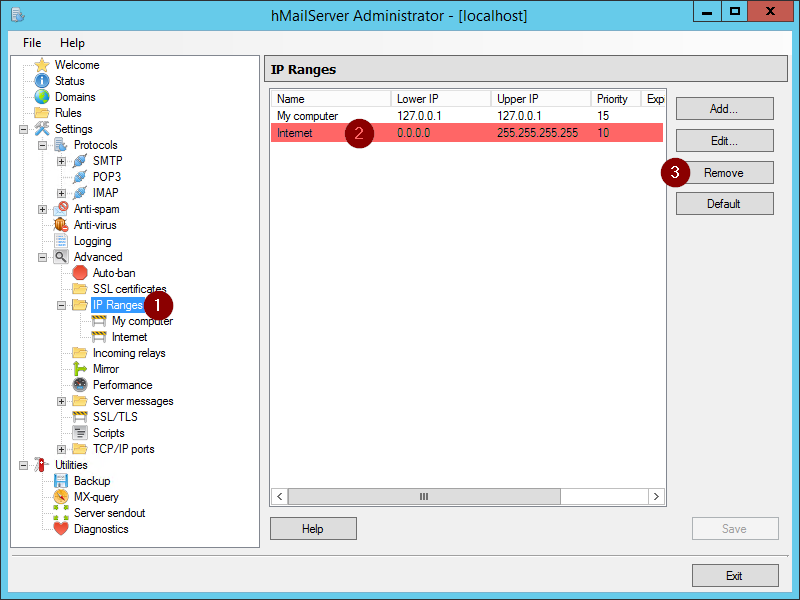Sort list by Lower IP column
Viewport: 800px width, 600px height.
[x=441, y=98]
